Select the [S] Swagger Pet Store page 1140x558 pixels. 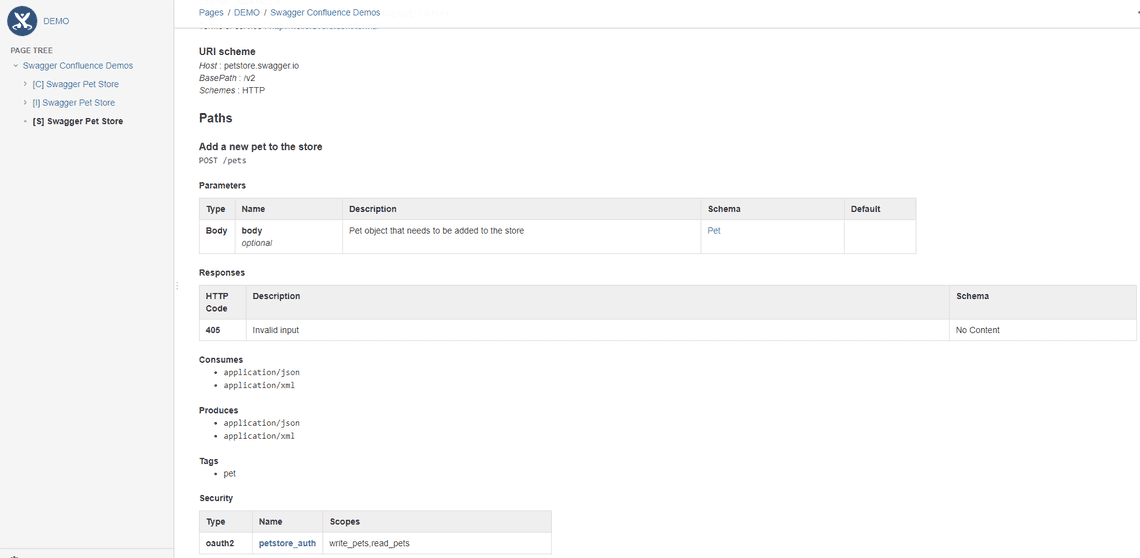click(x=78, y=121)
